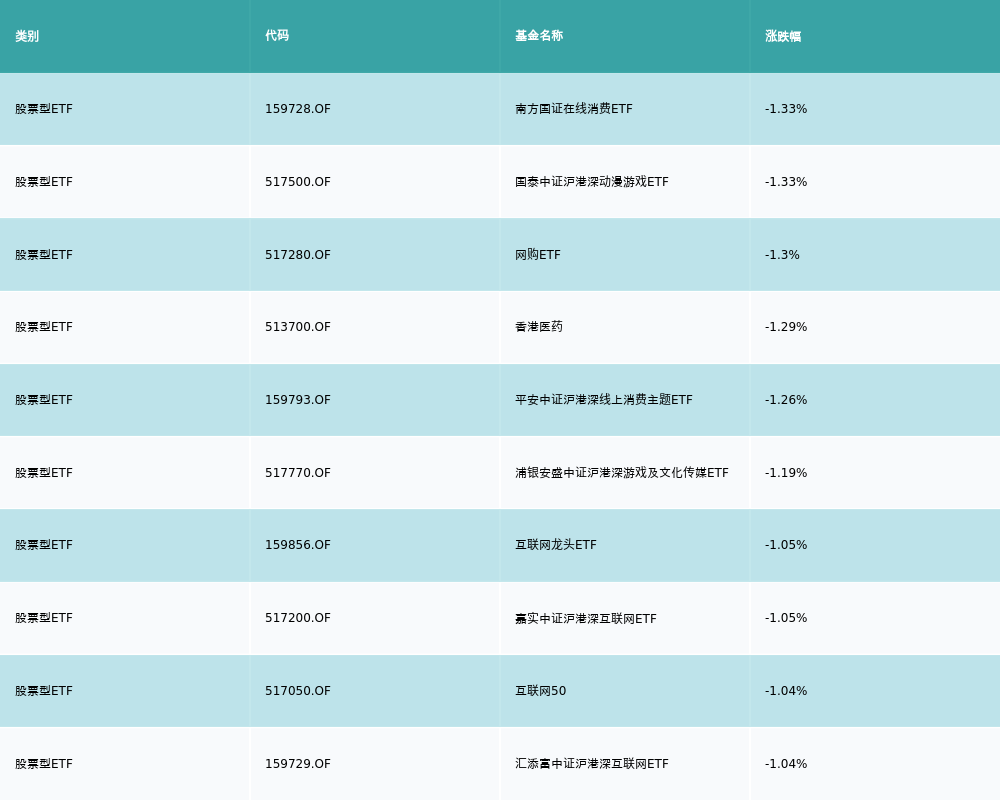1000x800 pixels.
Task: Sort by the 代码 column header
Action: point(277,36)
